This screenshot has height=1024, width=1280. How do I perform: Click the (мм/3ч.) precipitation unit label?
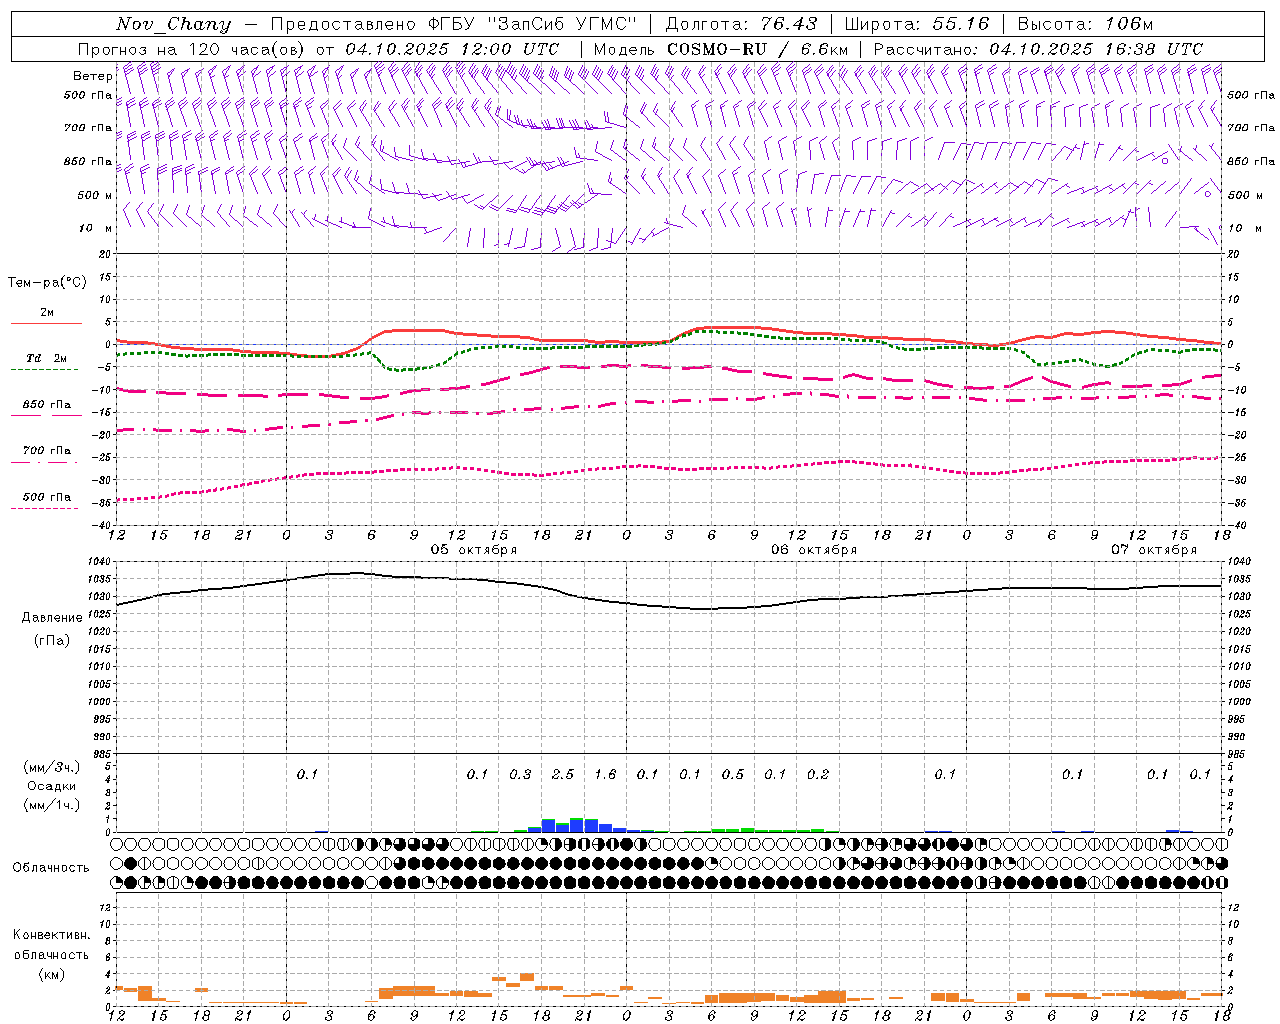(52, 767)
